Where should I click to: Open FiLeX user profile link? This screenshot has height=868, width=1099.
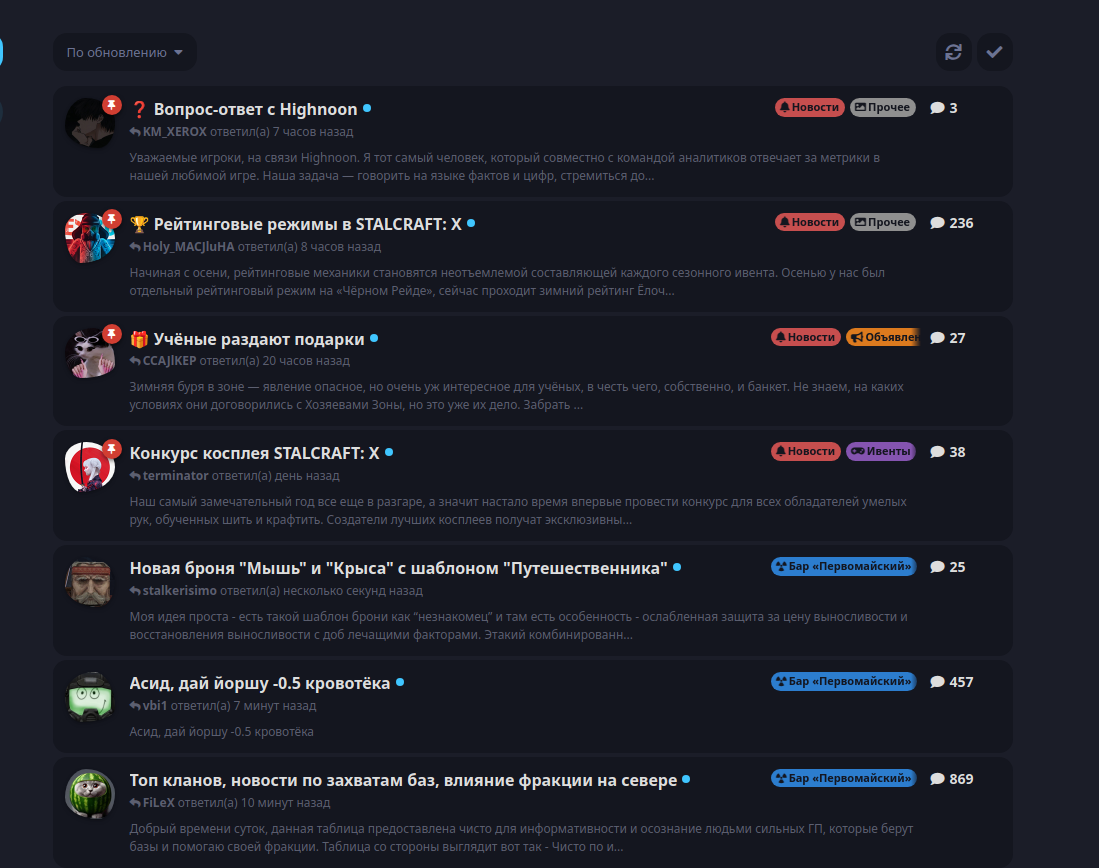pyautogui.click(x=158, y=803)
